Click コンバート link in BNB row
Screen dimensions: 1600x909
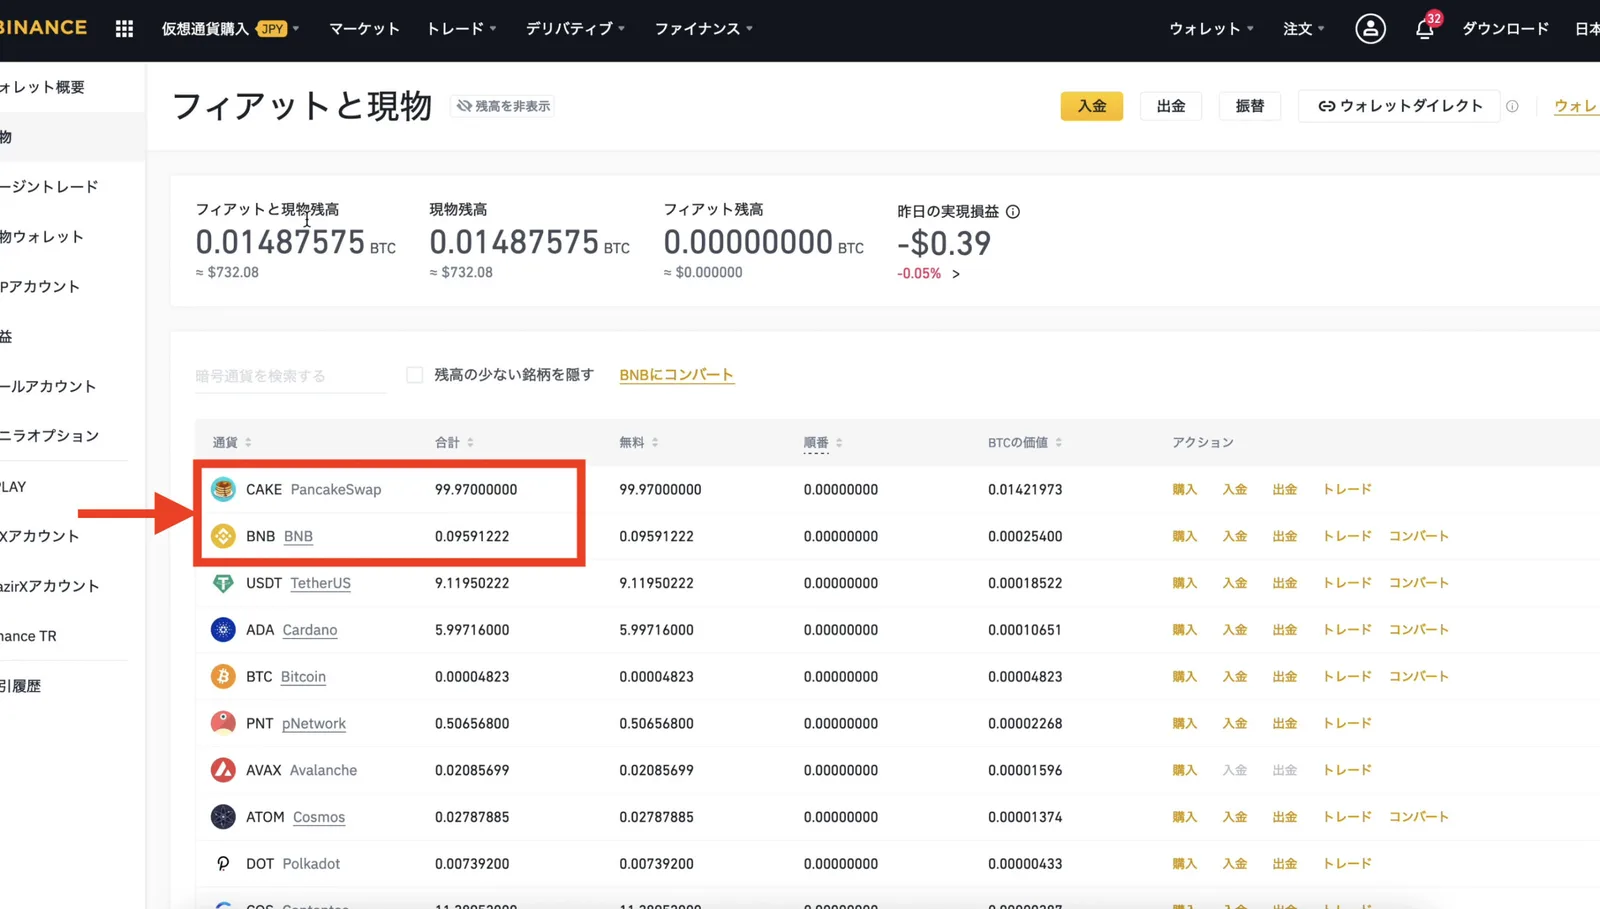1418,536
